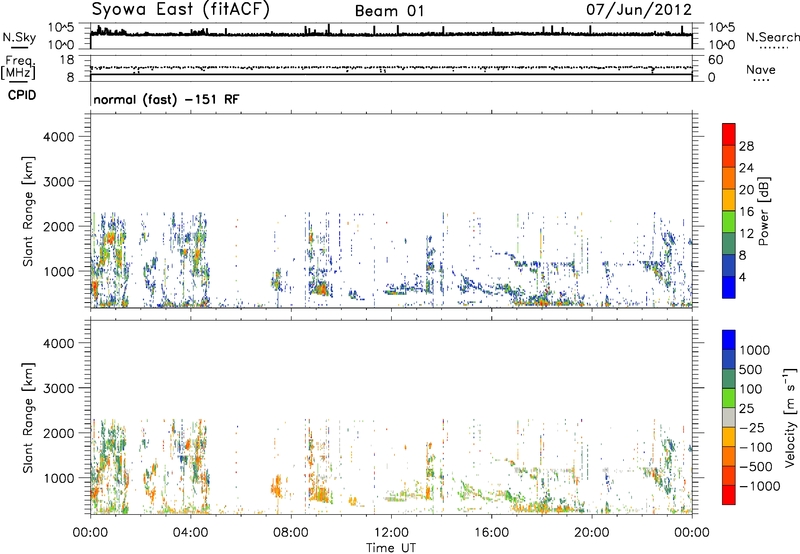The height and width of the screenshot is (554, 800).
Task: Click the 'normal (fast) -151 RF' text
Action: point(166,99)
